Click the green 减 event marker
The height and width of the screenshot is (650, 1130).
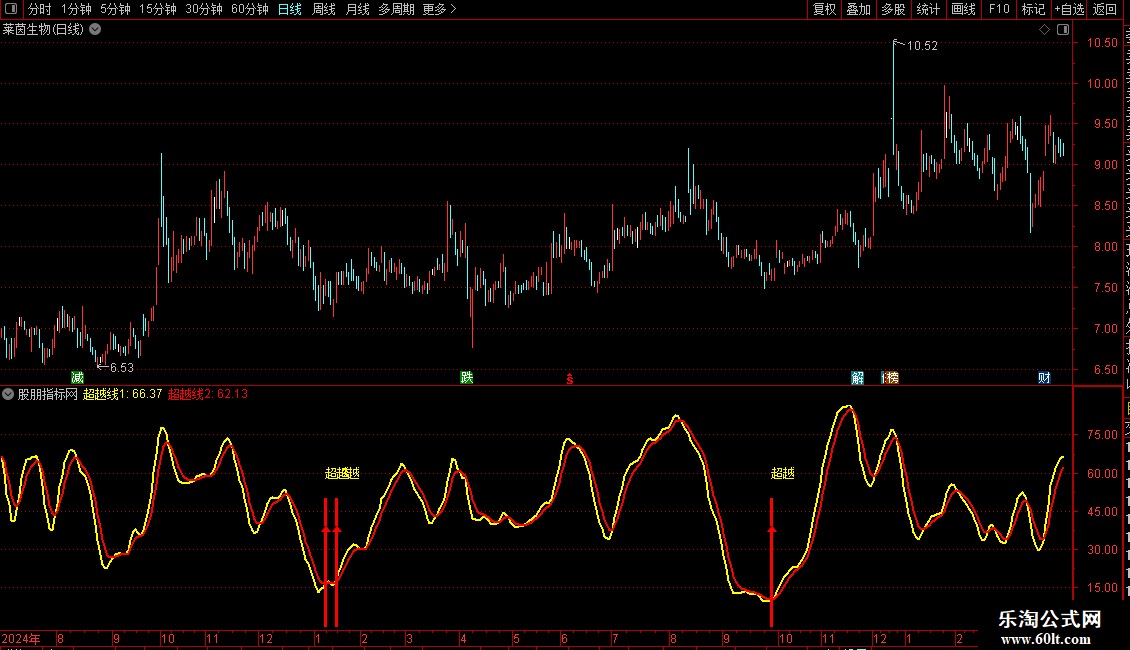pos(78,378)
